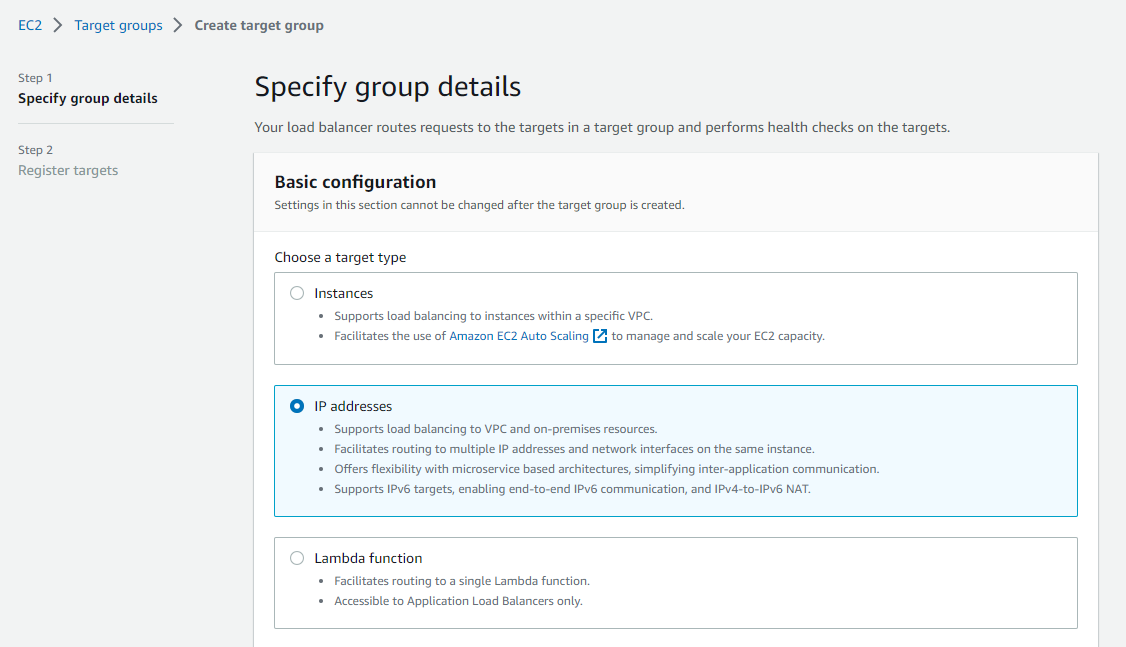Click the Choose a target type label

coord(340,257)
